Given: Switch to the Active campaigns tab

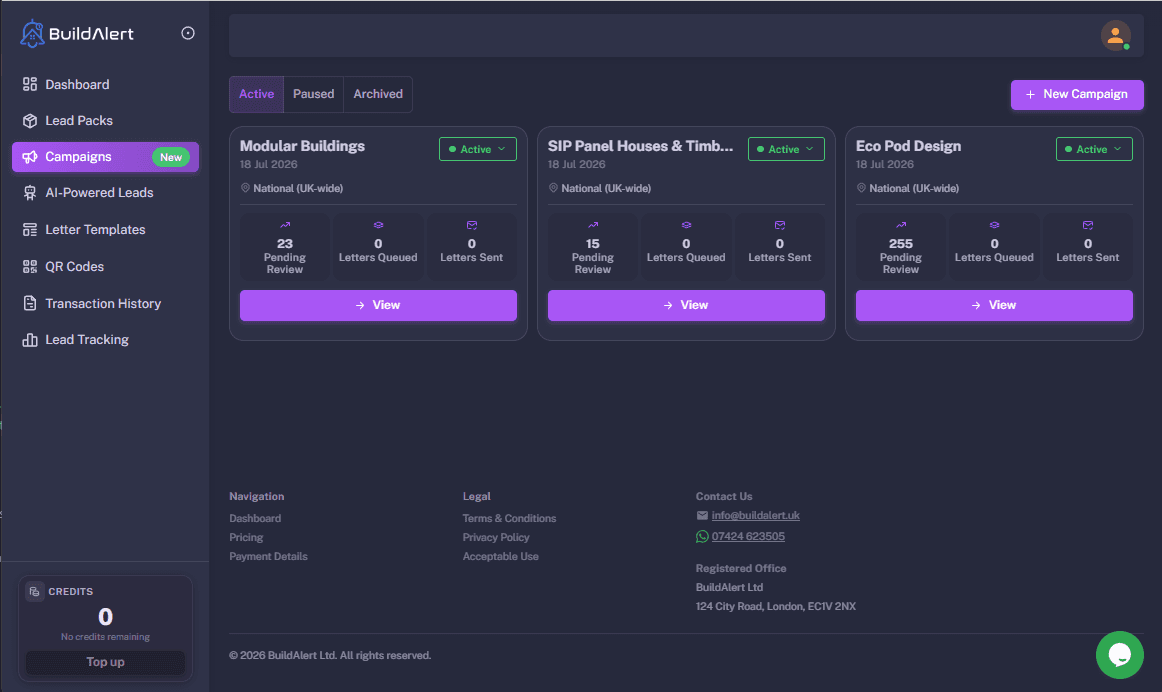Looking at the screenshot, I should 256,94.
